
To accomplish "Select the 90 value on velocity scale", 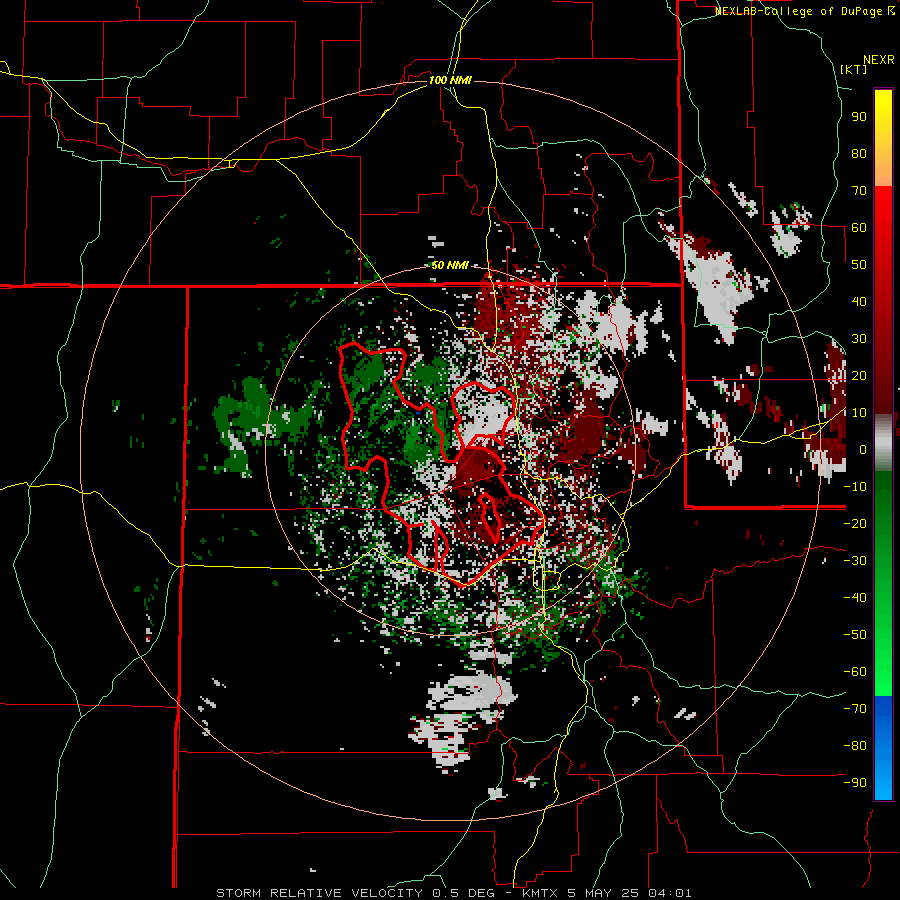I will click(859, 117).
